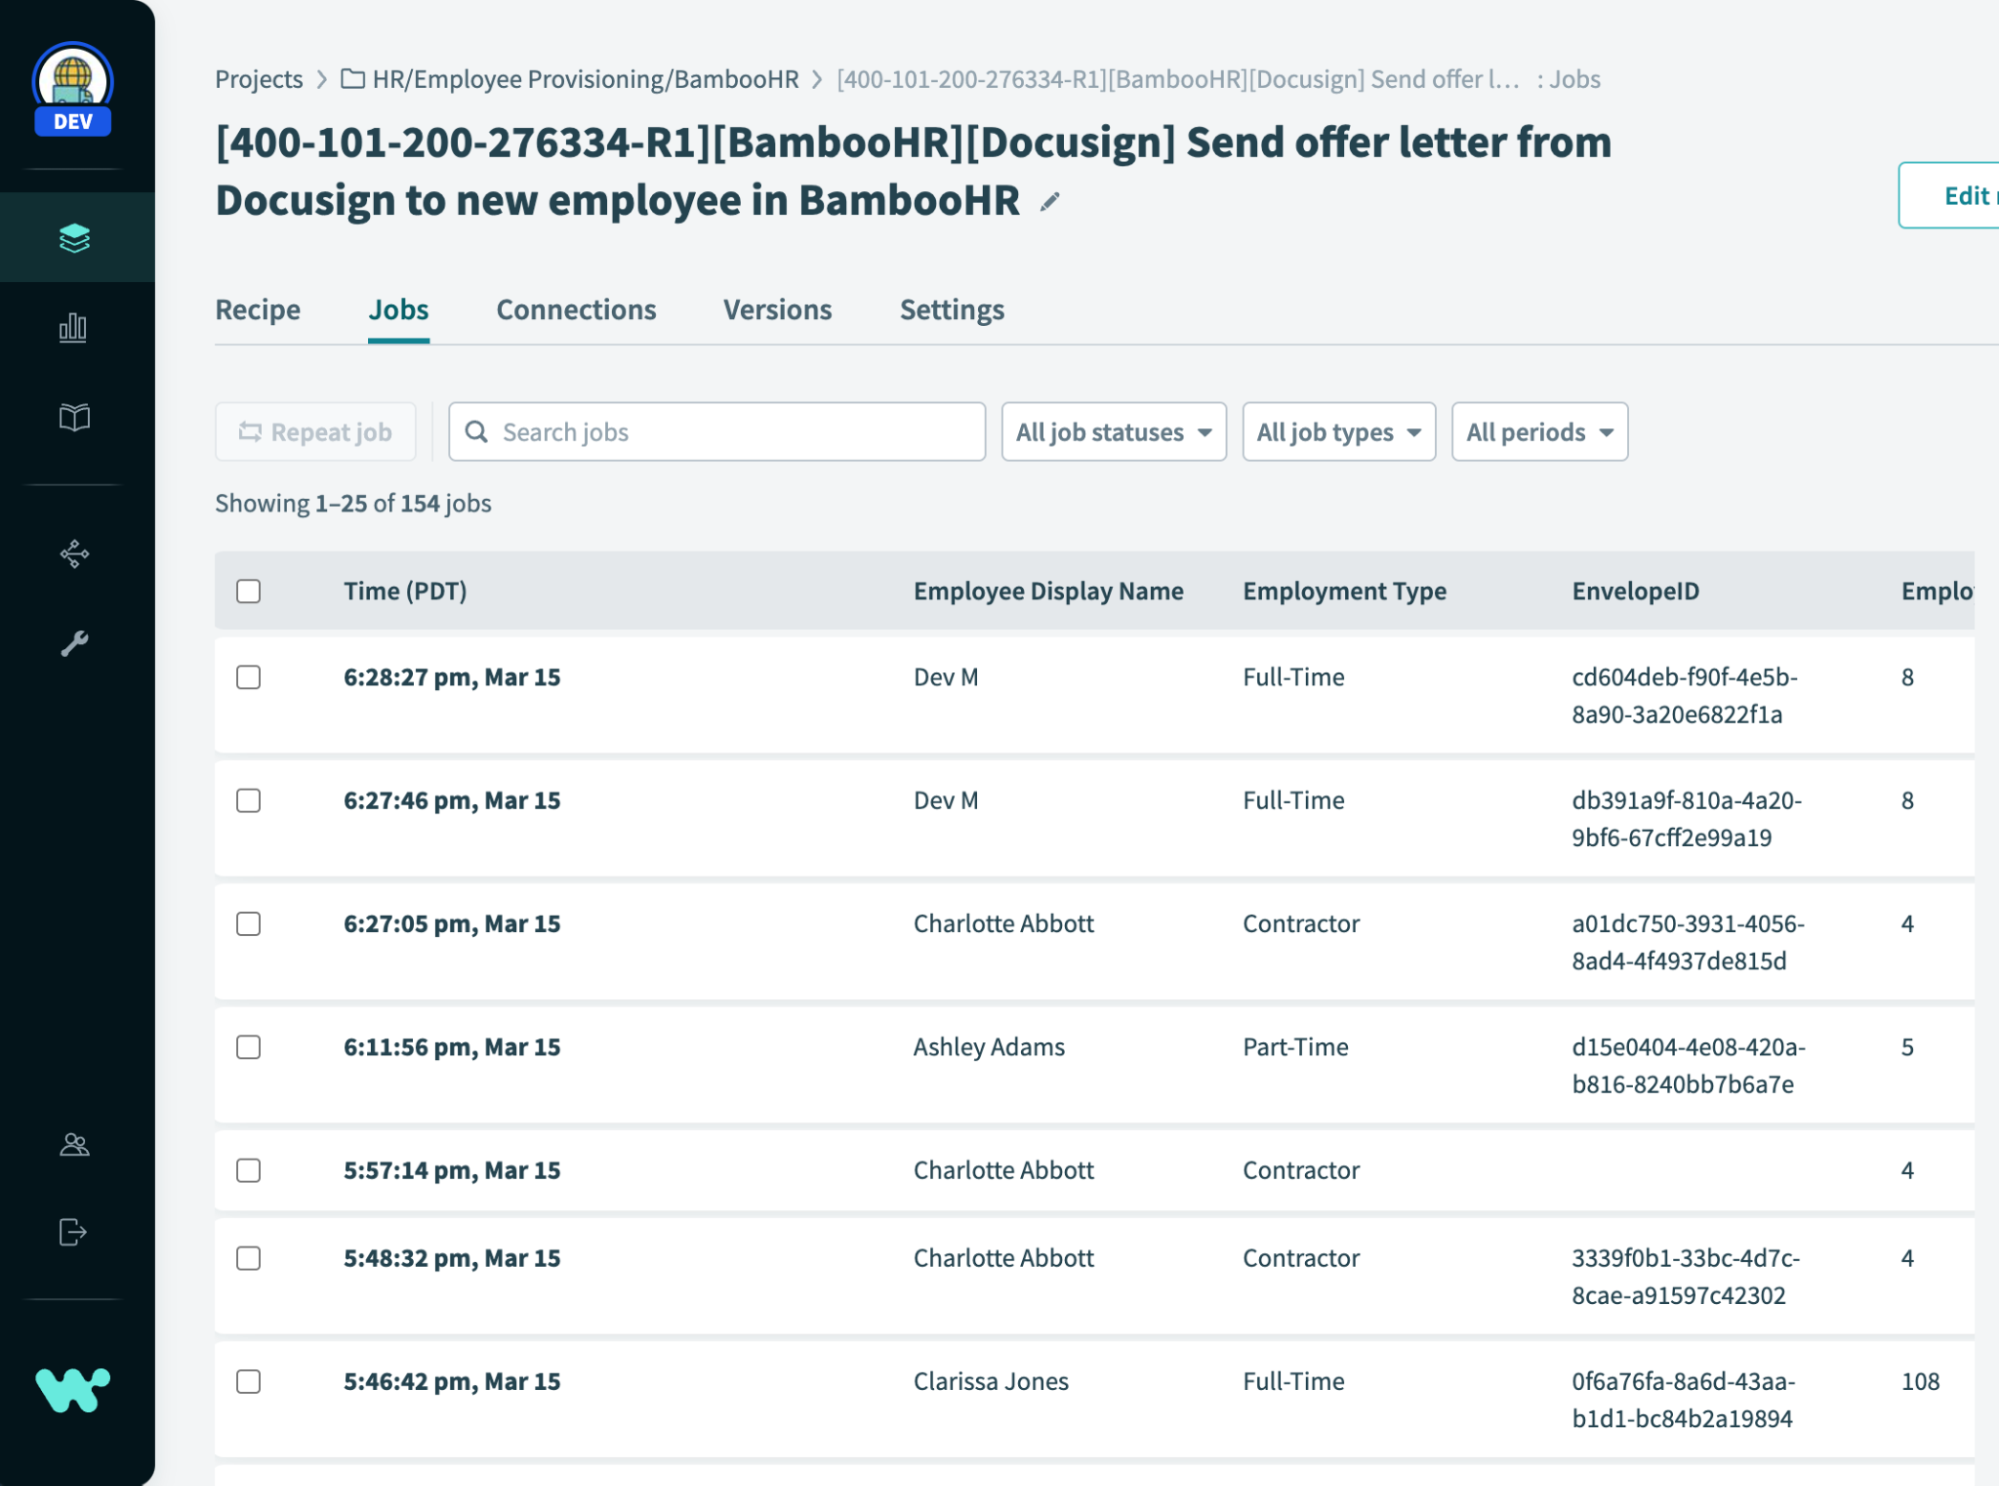The width and height of the screenshot is (1999, 1486).
Task: Edit the recipe title using pencil icon
Action: [x=1049, y=202]
